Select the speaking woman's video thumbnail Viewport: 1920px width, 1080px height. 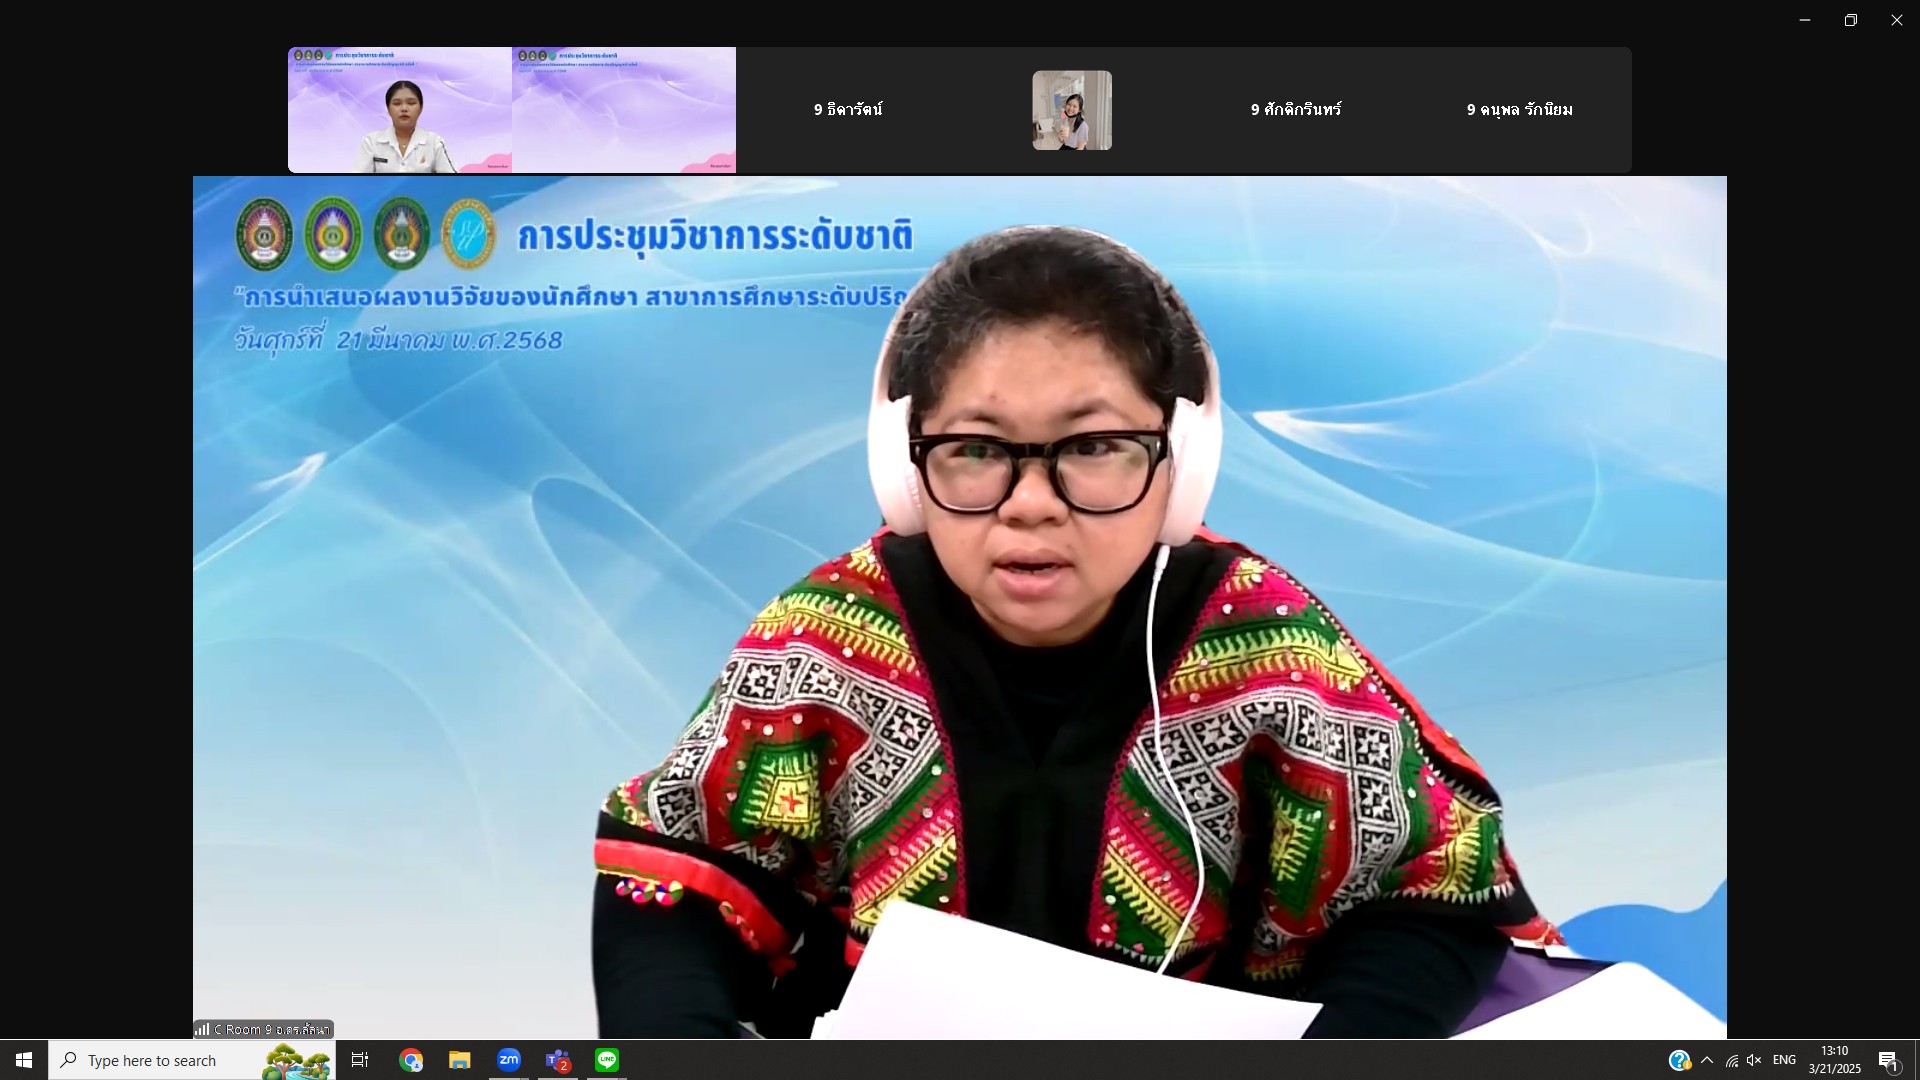pyautogui.click(x=400, y=110)
